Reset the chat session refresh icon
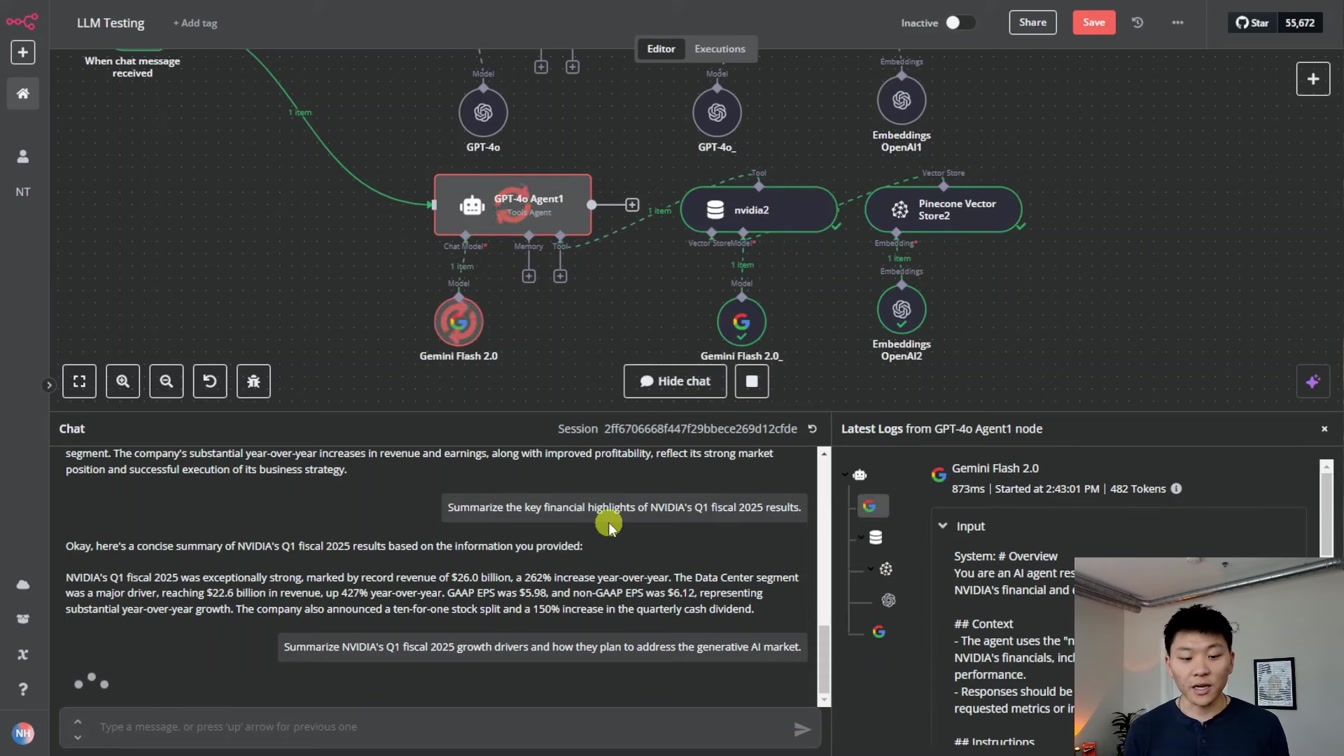This screenshot has height=756, width=1344. (x=812, y=429)
